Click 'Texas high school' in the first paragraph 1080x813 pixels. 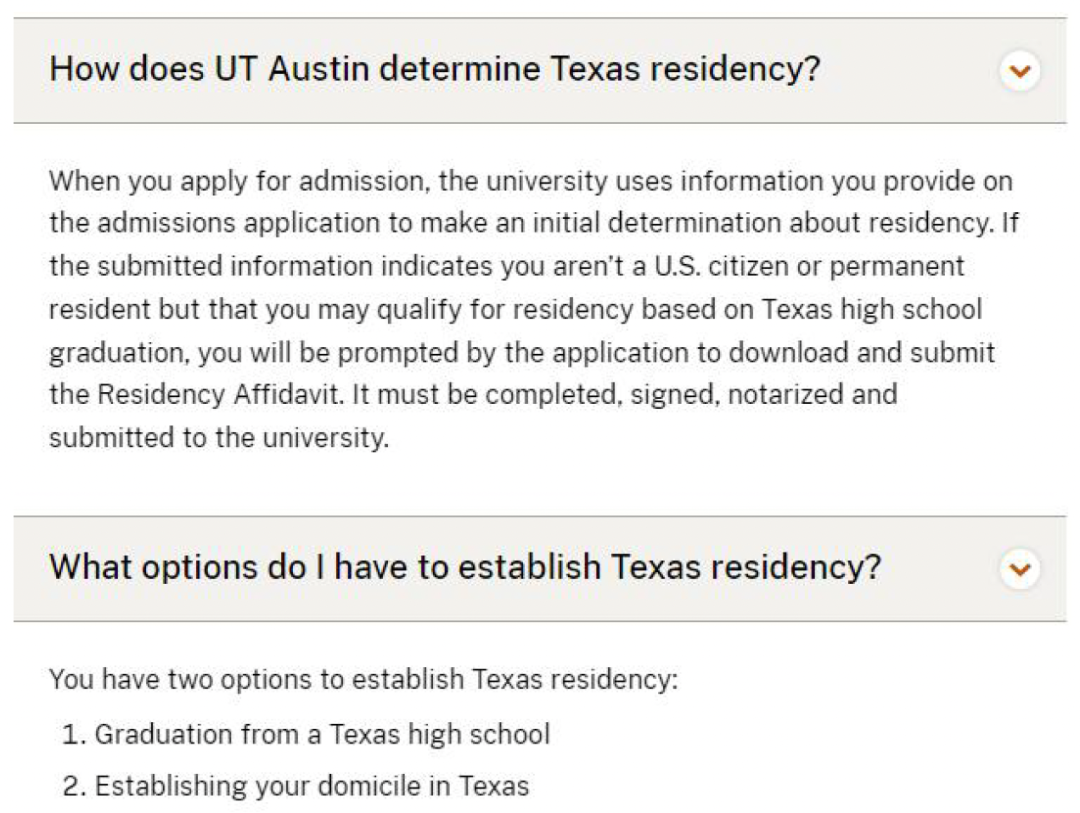pos(871,309)
